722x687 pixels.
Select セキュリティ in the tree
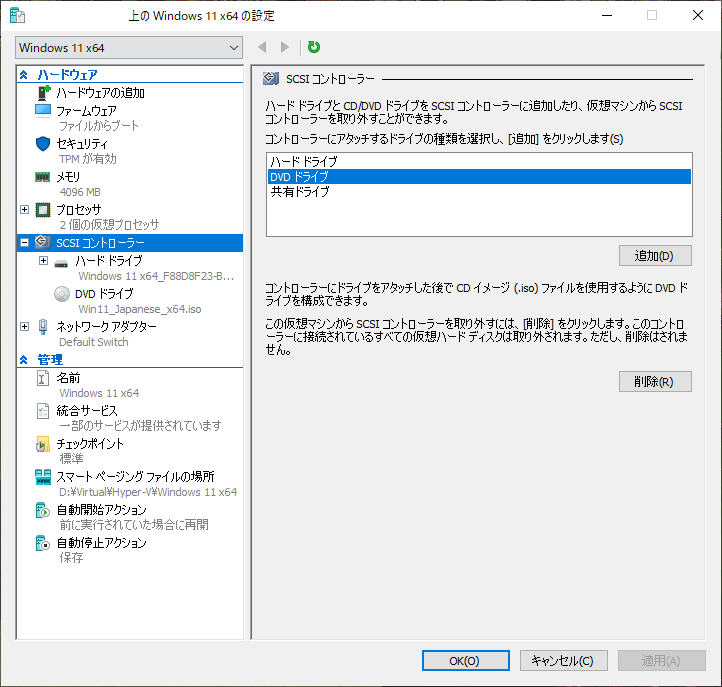tap(82, 144)
